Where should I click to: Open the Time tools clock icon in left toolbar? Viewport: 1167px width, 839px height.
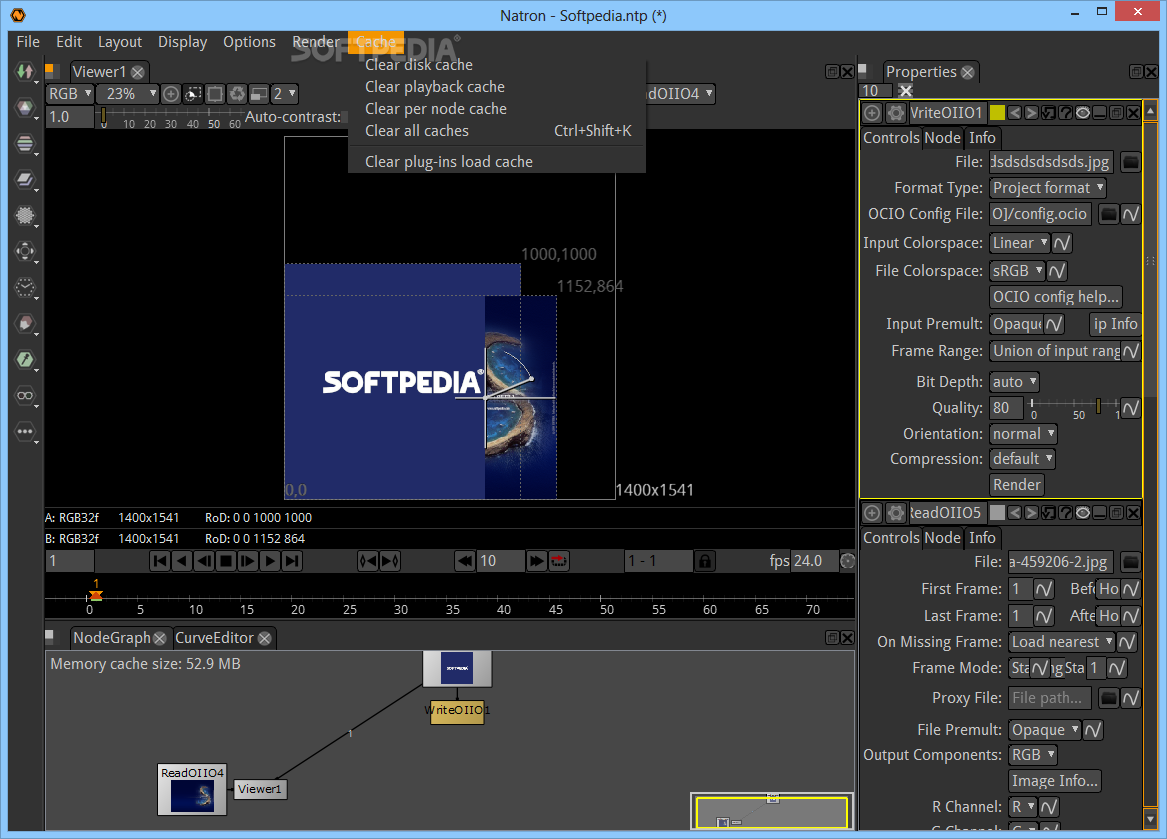[25, 287]
